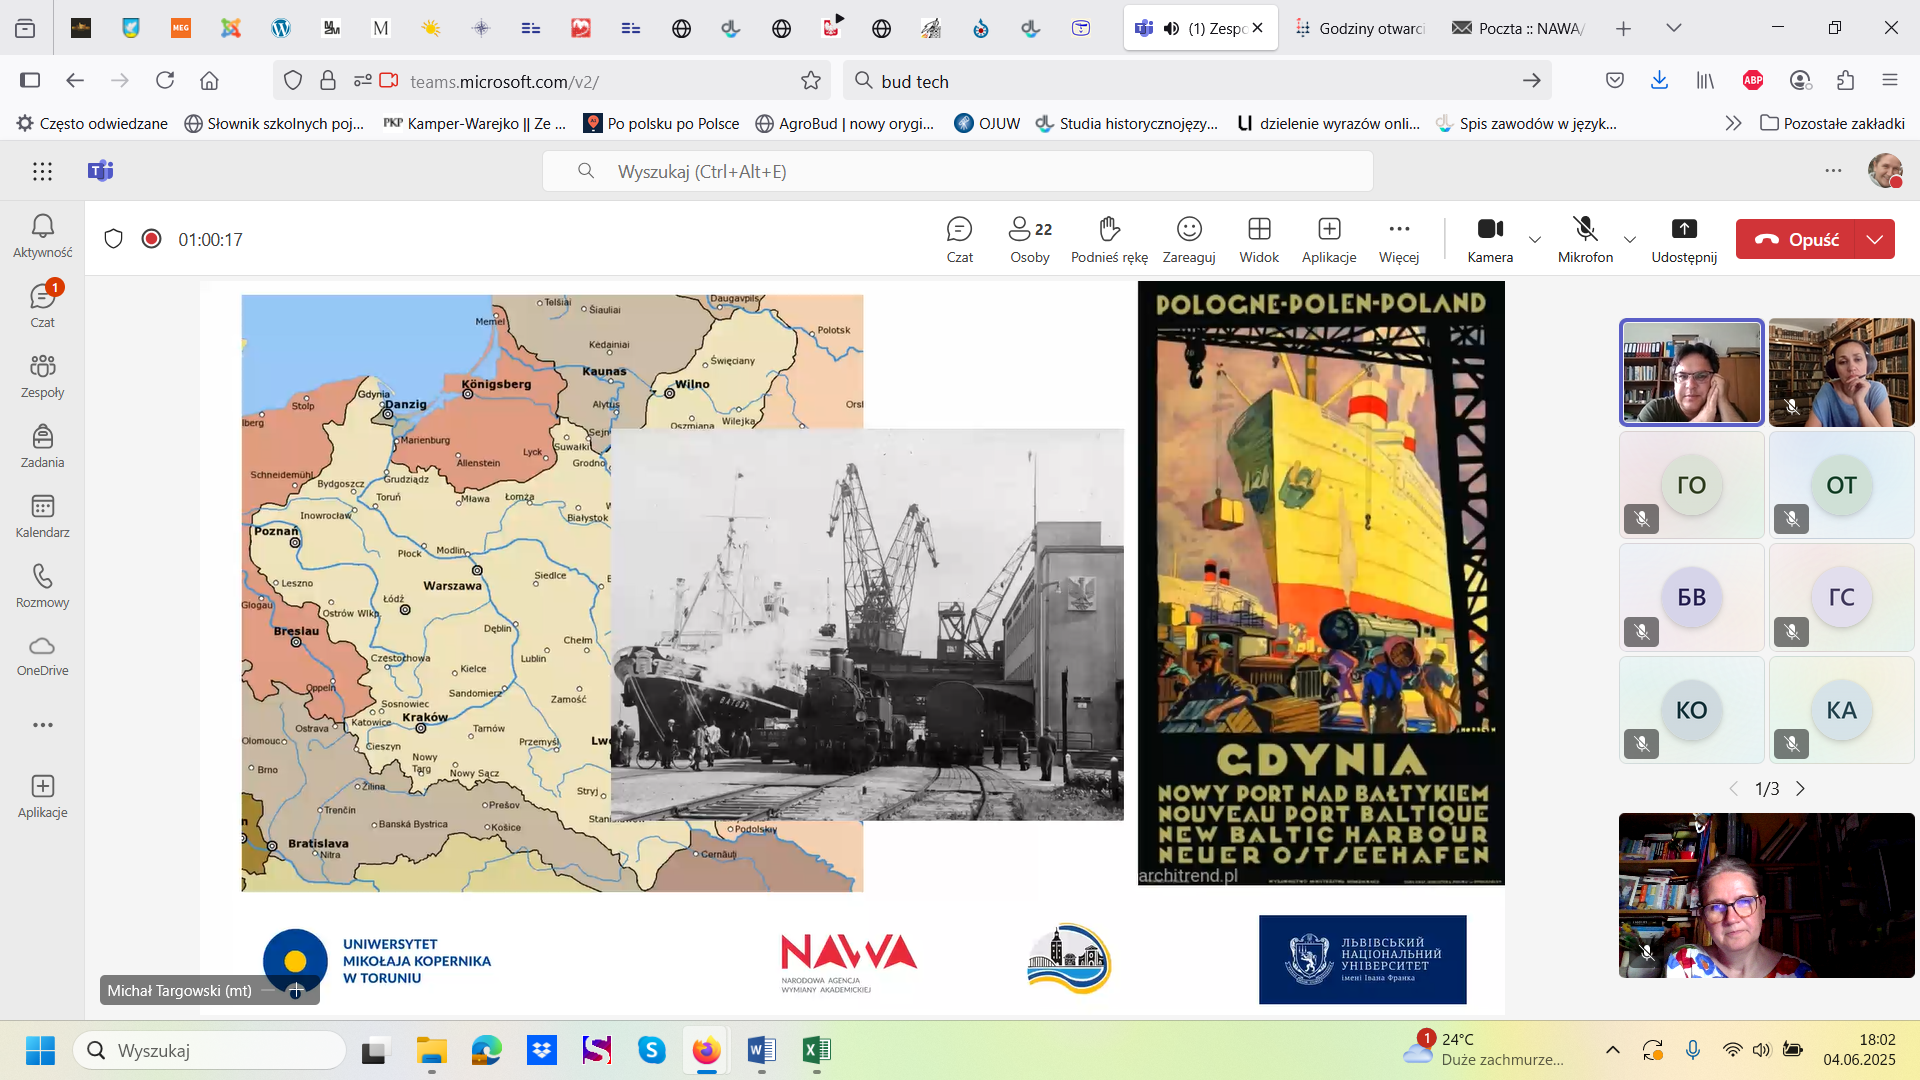Open Firefox downloads panel
Screen dimensions: 1920x1080
point(1659,80)
